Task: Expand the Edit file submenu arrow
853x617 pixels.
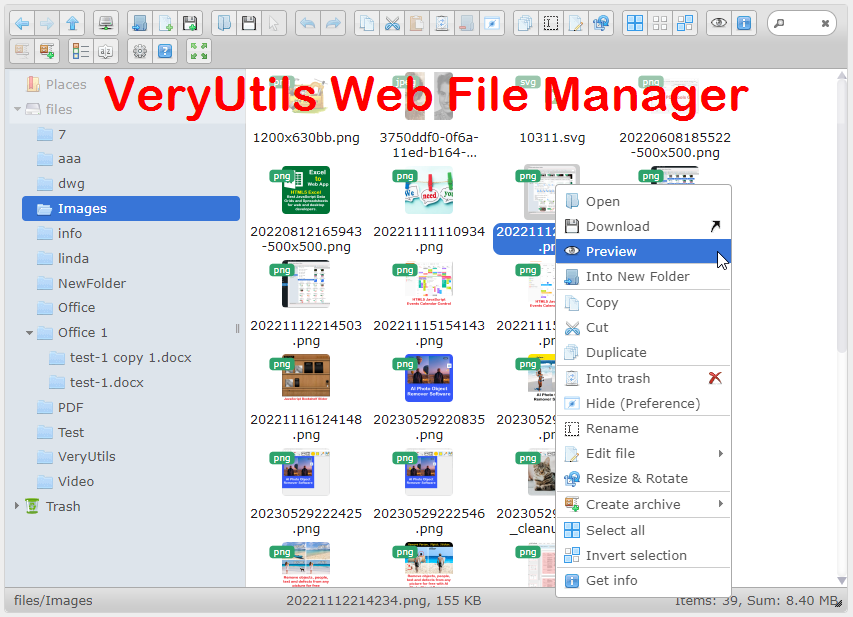Action: coord(721,453)
